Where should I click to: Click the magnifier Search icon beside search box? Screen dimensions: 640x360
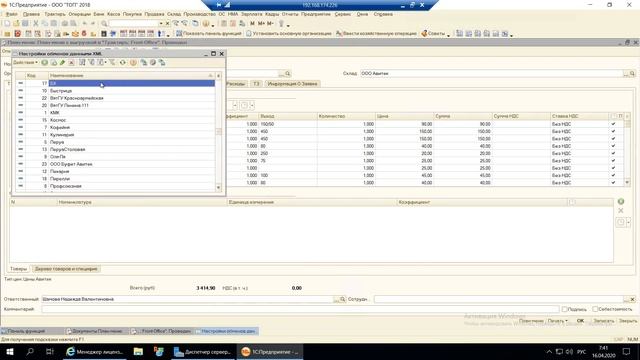[104, 24]
